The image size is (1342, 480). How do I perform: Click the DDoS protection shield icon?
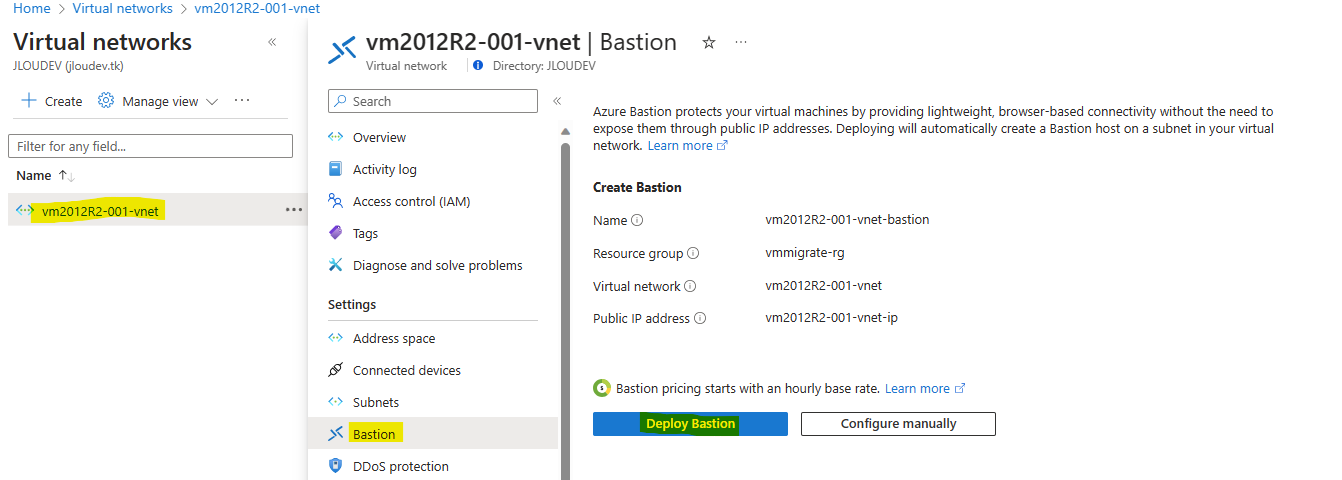click(336, 466)
